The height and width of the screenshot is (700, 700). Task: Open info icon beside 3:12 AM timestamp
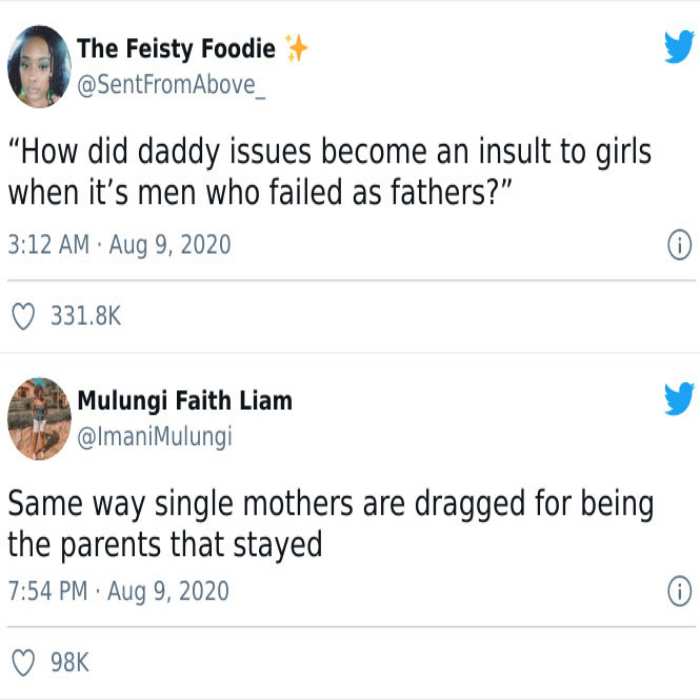[x=679, y=245]
